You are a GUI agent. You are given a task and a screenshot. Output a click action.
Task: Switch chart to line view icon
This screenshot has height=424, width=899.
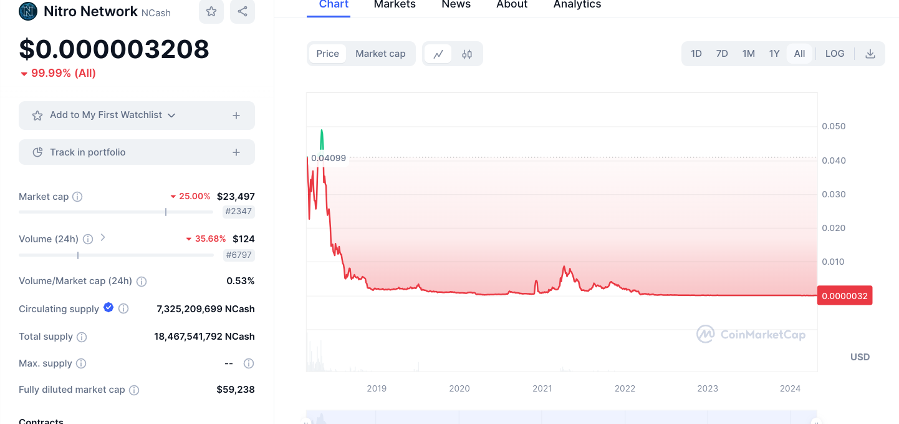(x=439, y=54)
